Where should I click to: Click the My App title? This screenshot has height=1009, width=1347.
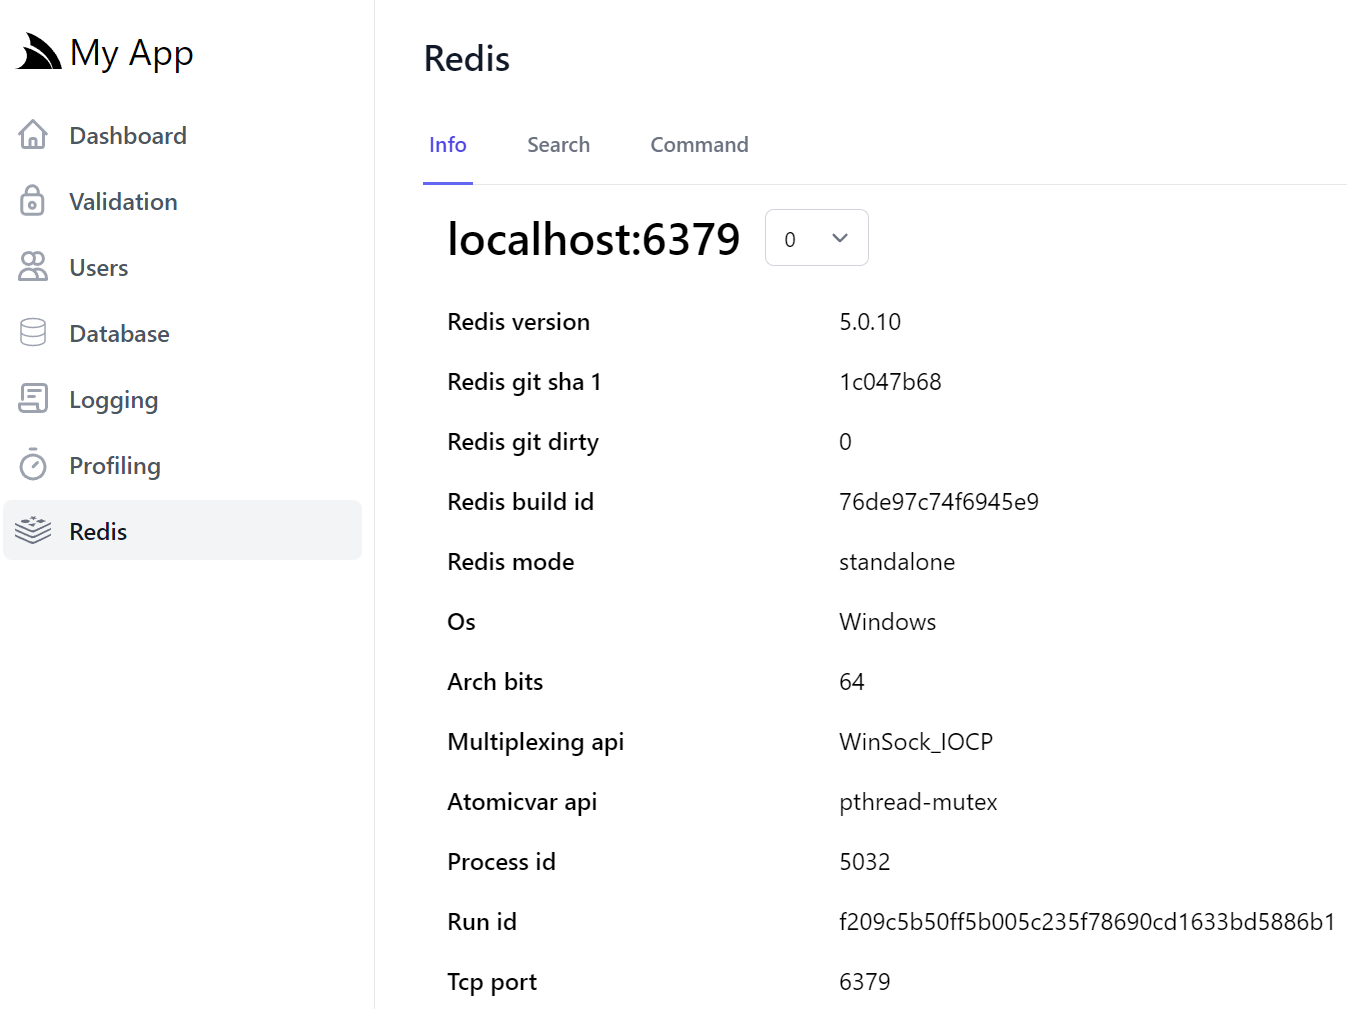tap(131, 53)
